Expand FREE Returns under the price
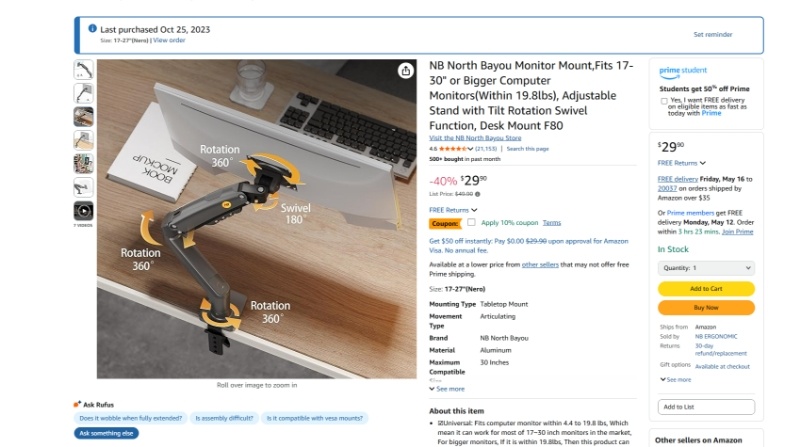 453,210
